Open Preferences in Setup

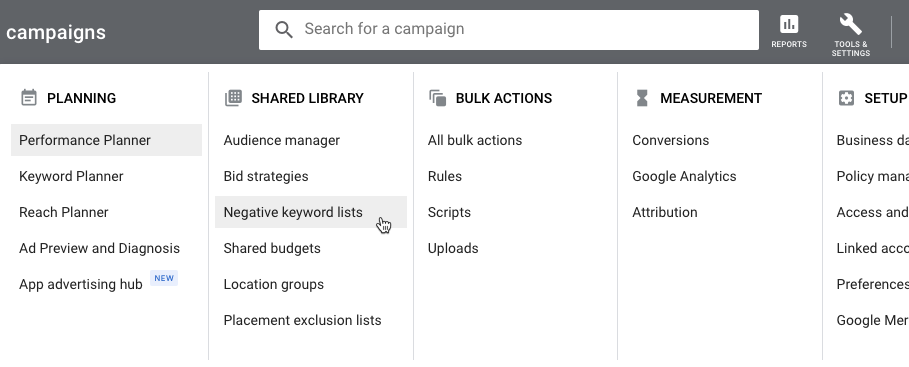coord(872,284)
